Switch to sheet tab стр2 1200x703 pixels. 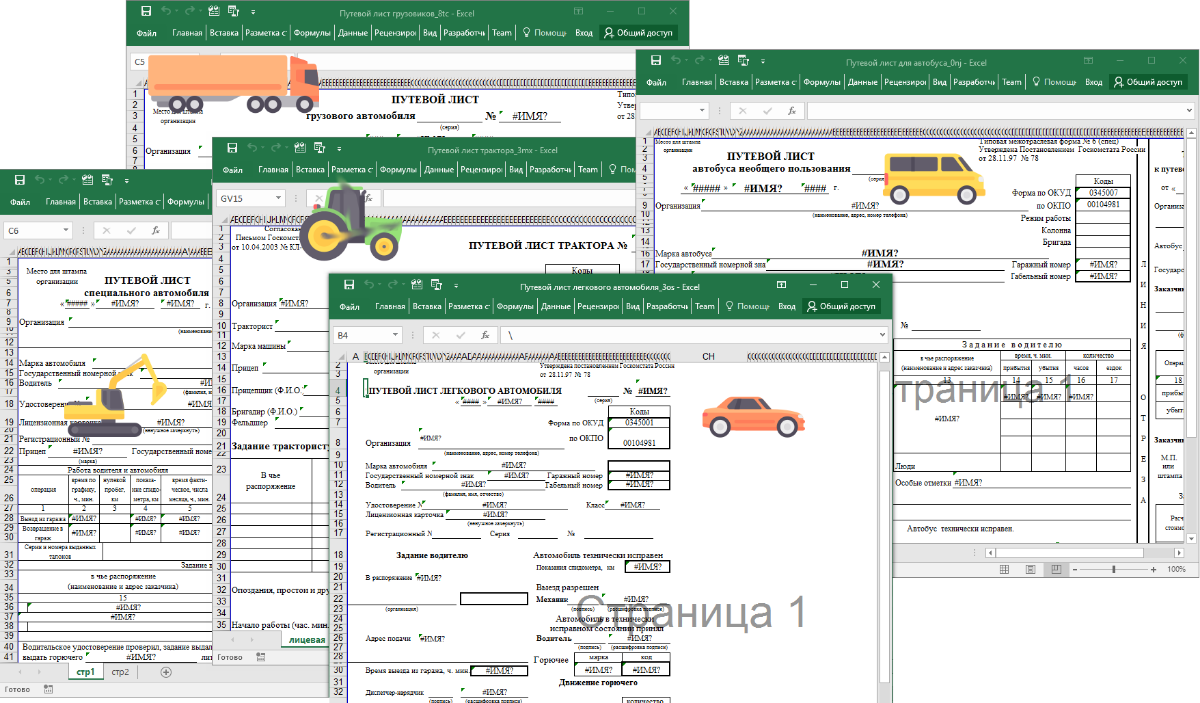click(x=120, y=672)
